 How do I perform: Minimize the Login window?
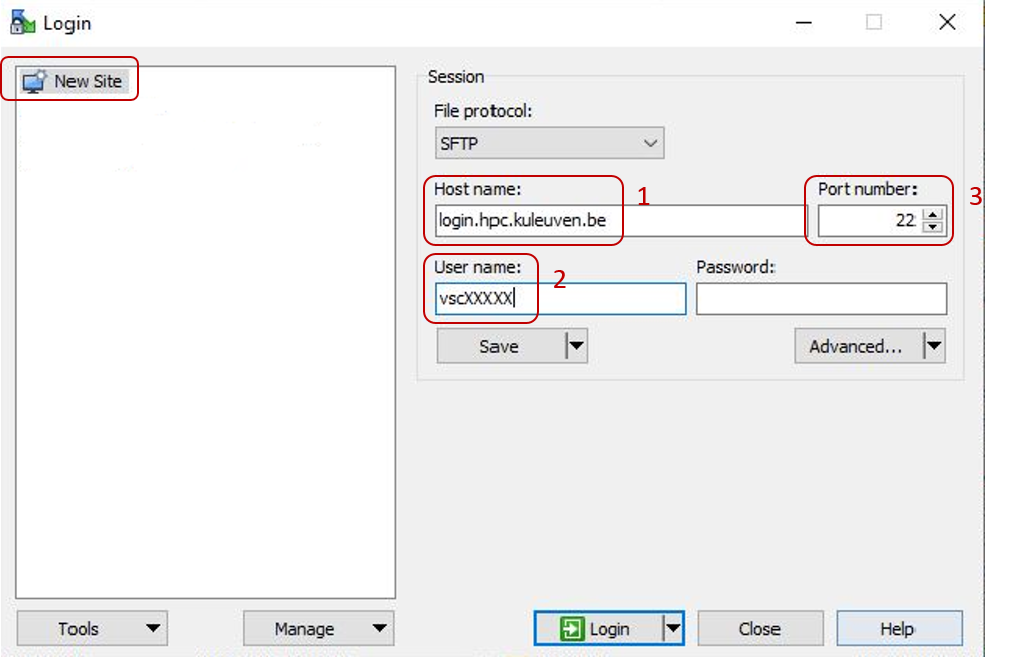click(804, 22)
